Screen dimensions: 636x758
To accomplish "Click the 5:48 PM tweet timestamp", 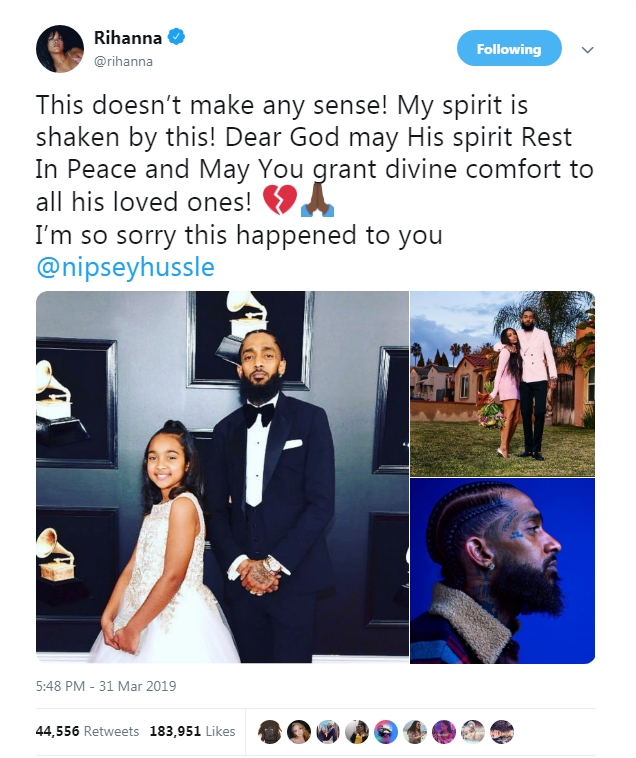I will (x=106, y=686).
